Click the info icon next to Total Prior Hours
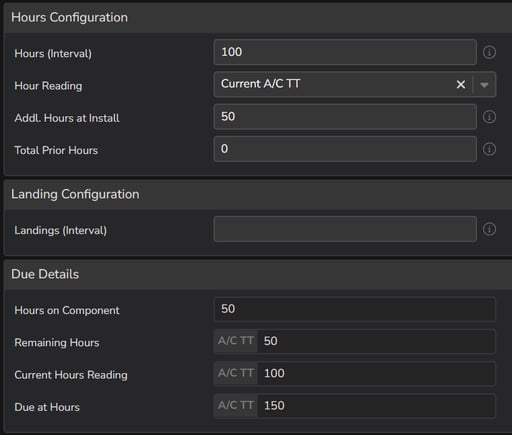The width and height of the screenshot is (512, 435). pyautogui.click(x=489, y=149)
